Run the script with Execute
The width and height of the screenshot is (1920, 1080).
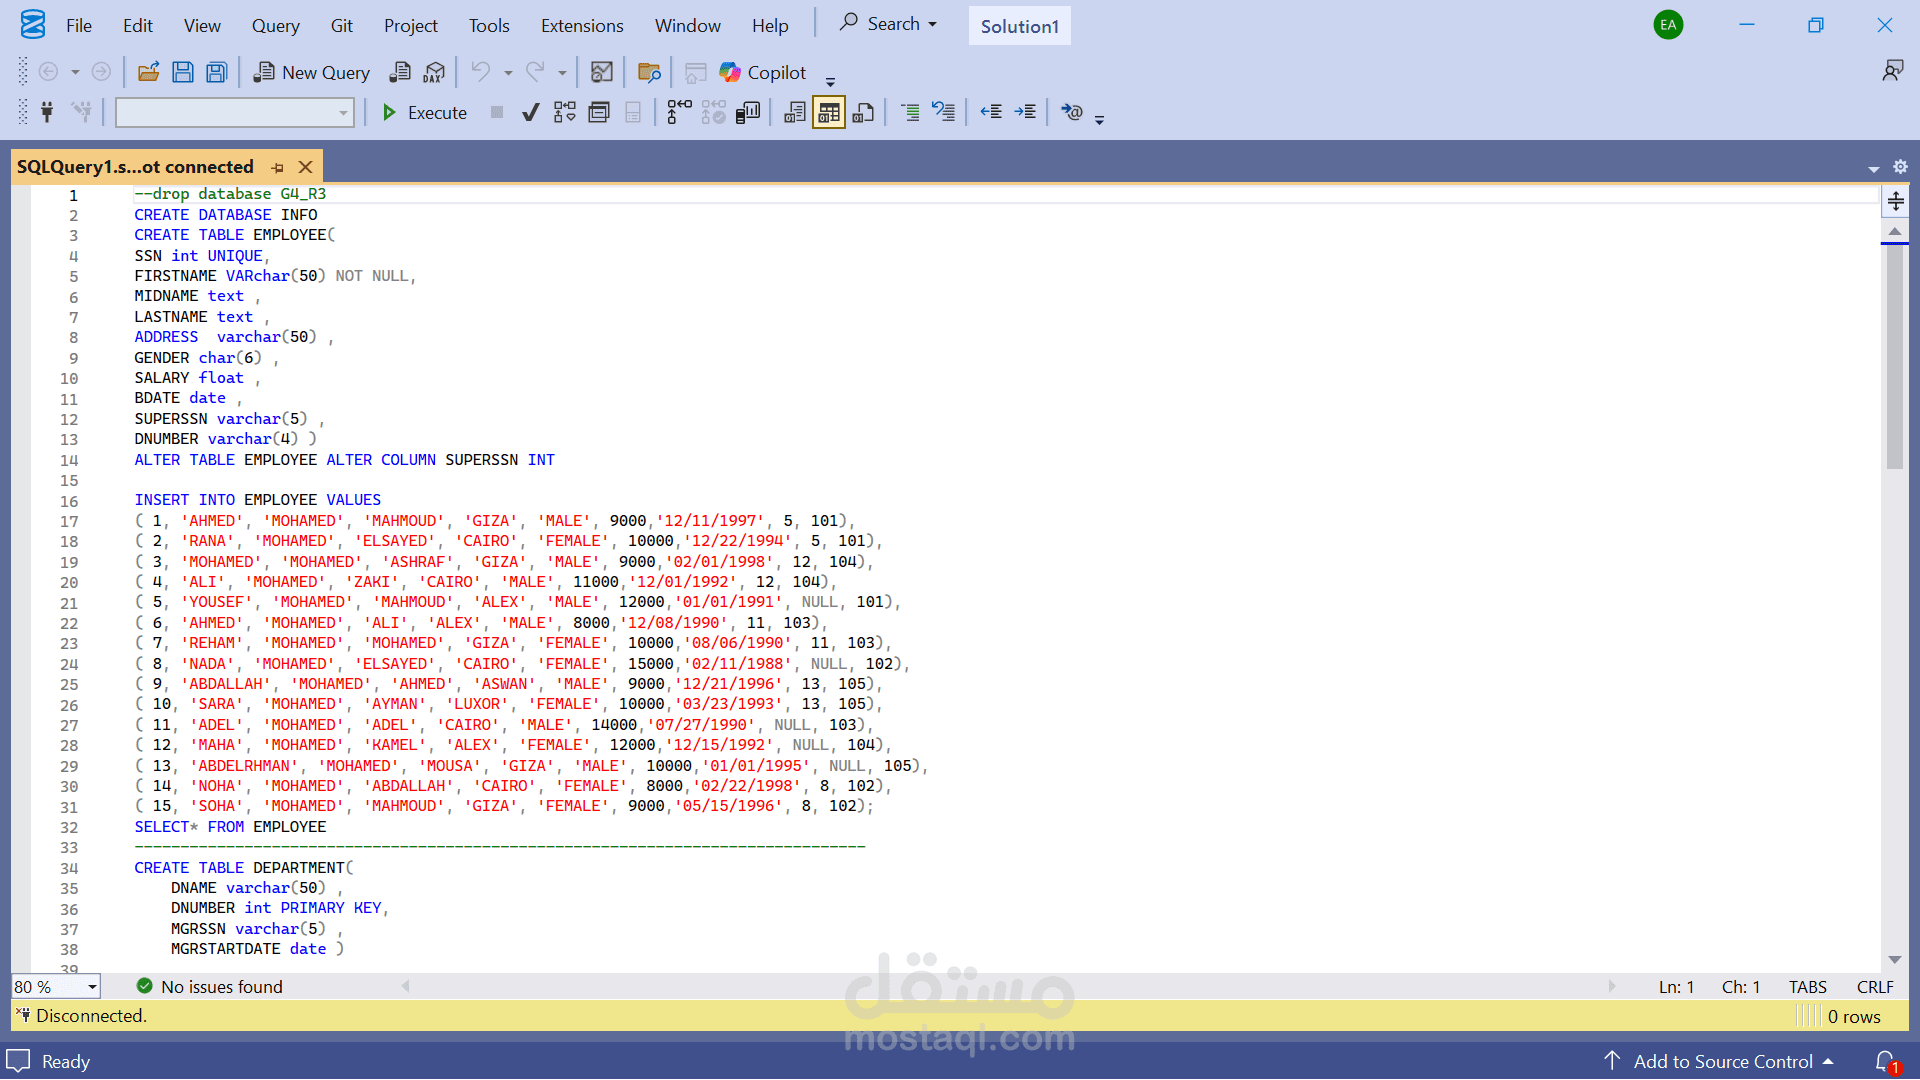[424, 112]
